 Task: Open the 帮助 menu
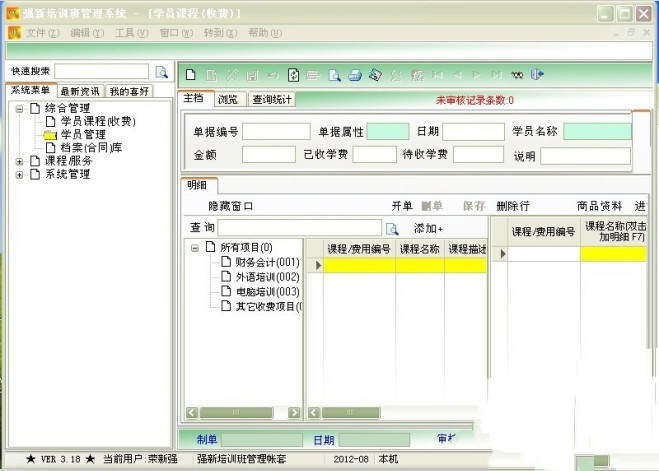point(265,33)
